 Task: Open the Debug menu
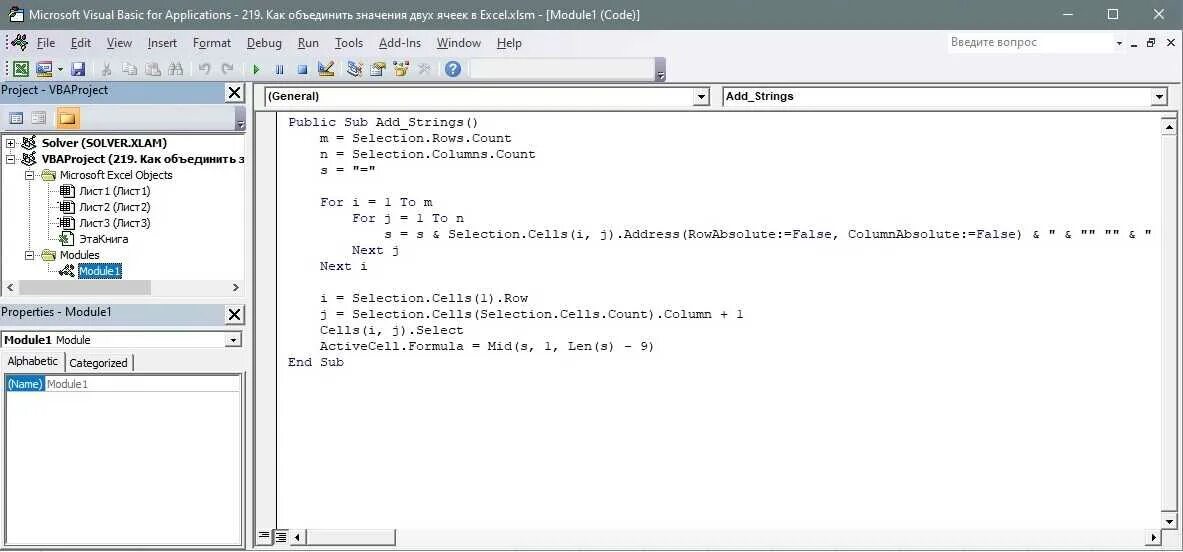pos(264,43)
